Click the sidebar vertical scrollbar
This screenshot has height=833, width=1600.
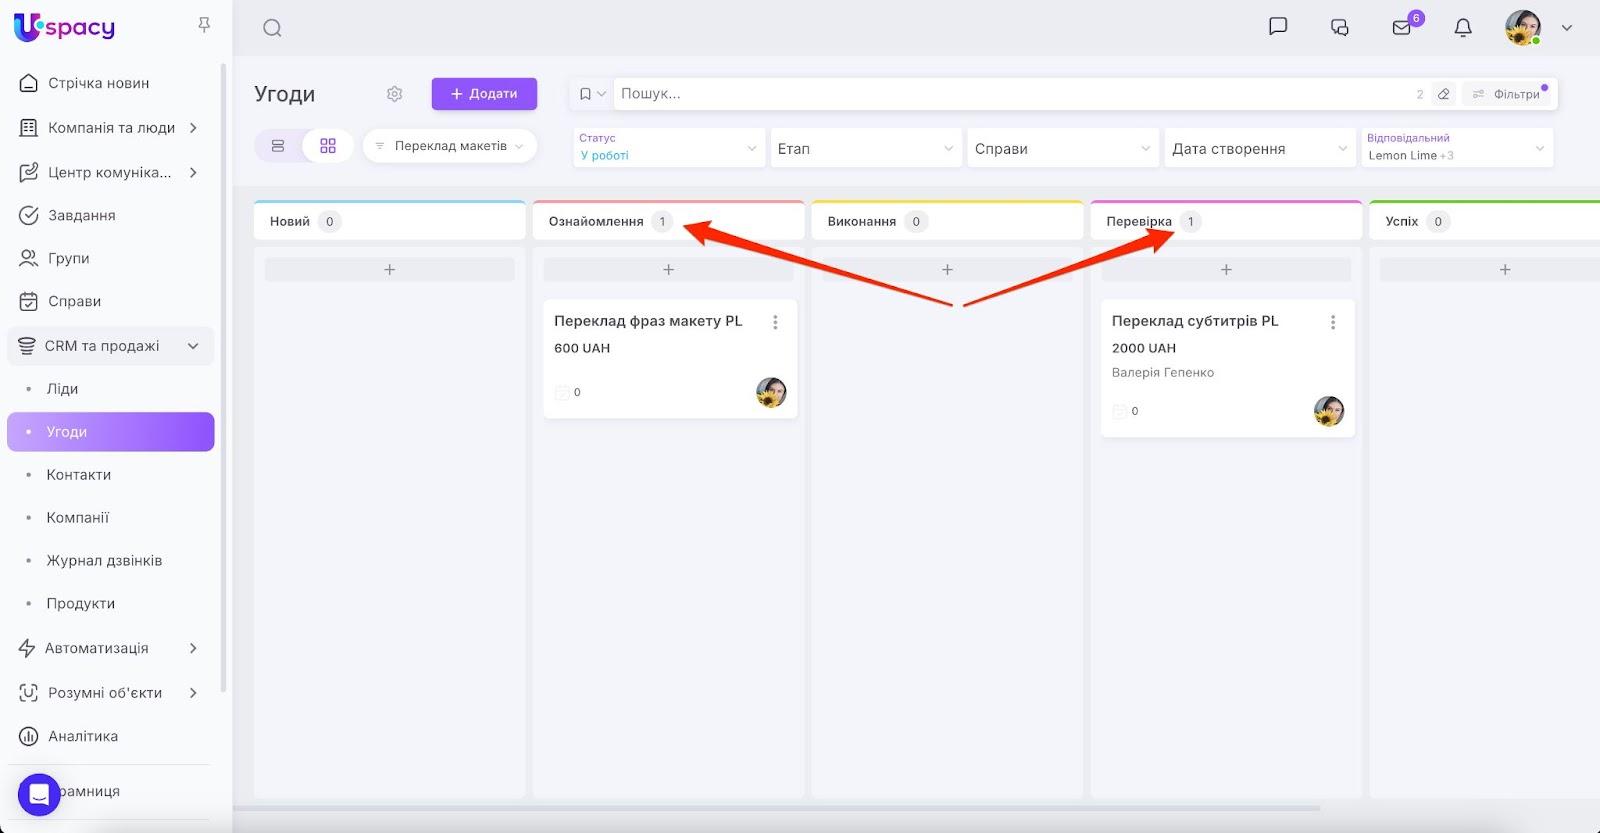224,378
